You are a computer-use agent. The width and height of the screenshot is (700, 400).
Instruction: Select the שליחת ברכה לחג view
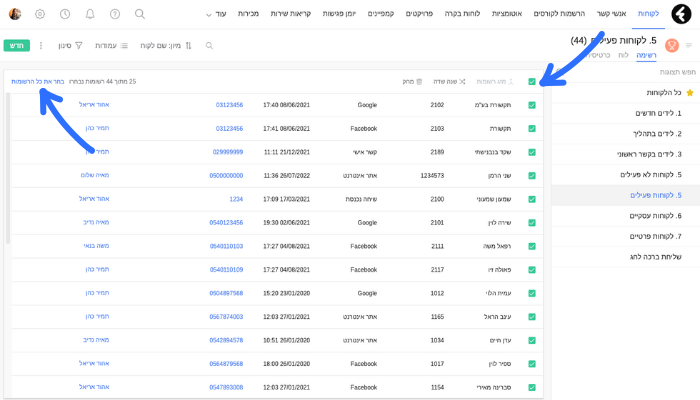pos(655,257)
